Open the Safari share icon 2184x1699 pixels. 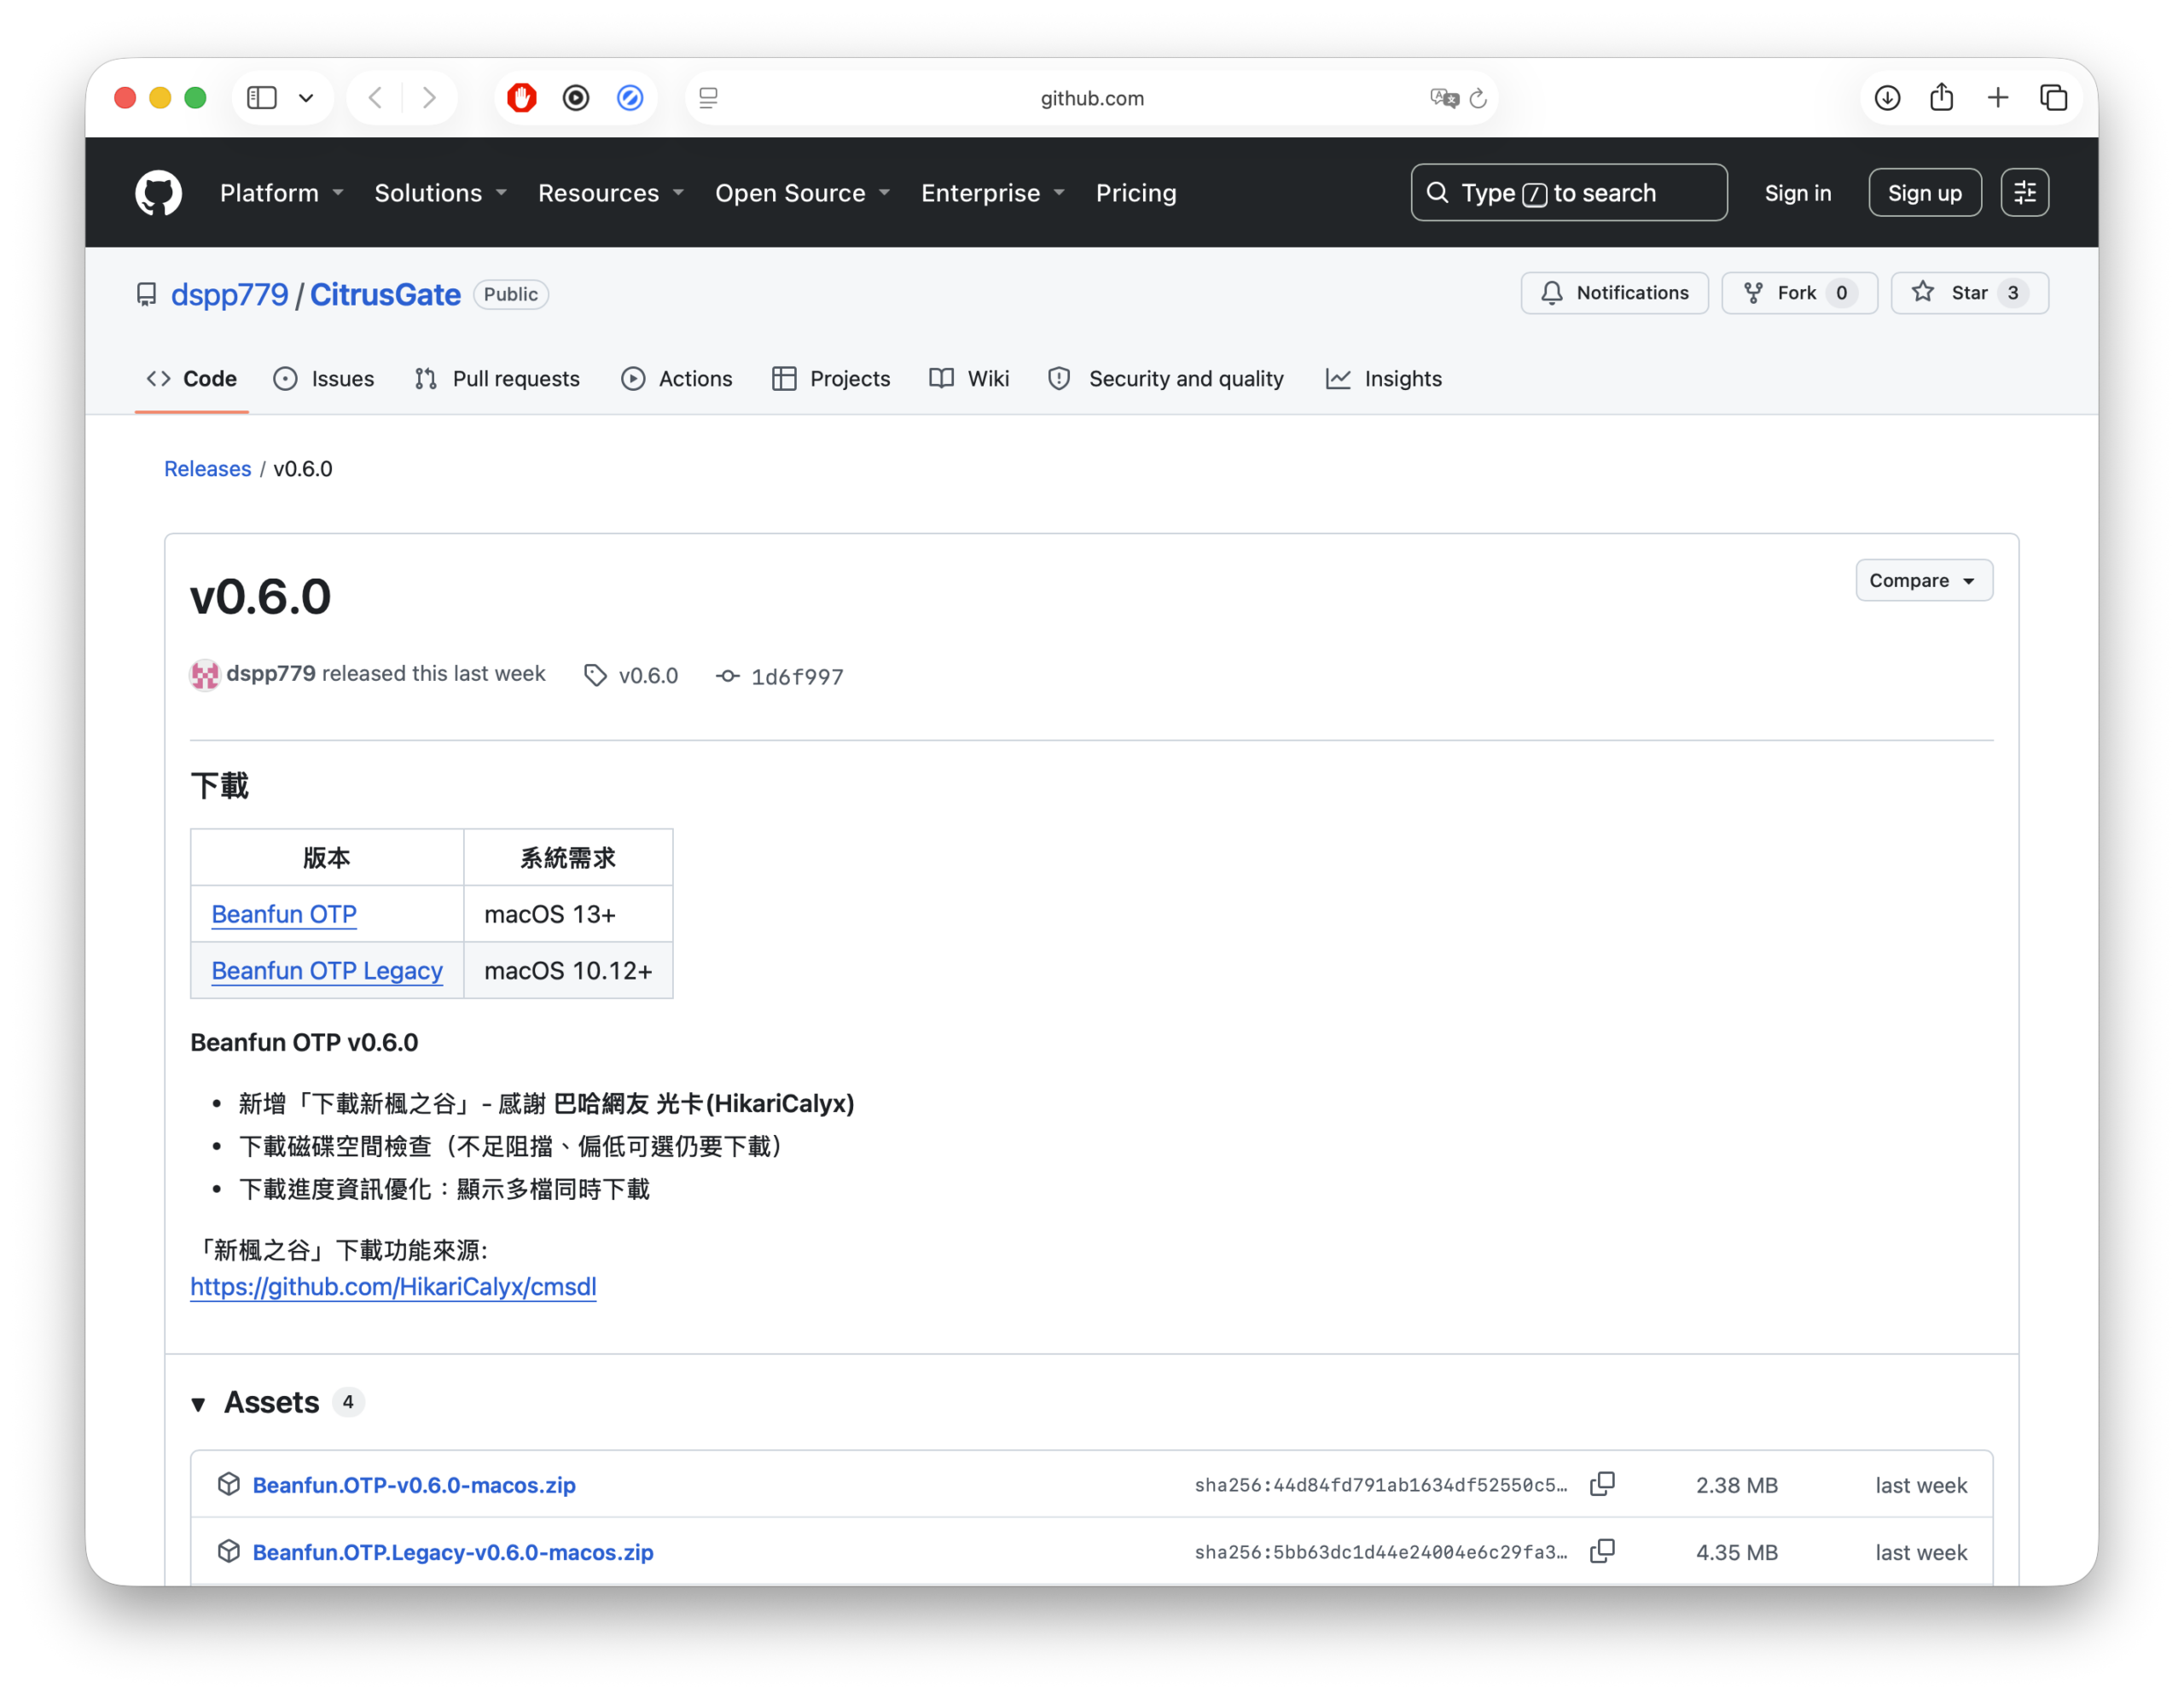coord(1942,97)
